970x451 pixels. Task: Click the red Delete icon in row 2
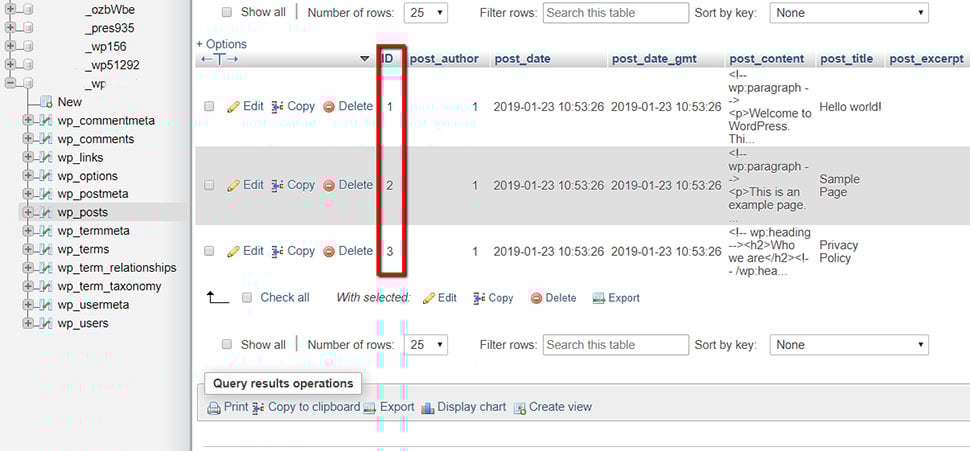tap(329, 186)
